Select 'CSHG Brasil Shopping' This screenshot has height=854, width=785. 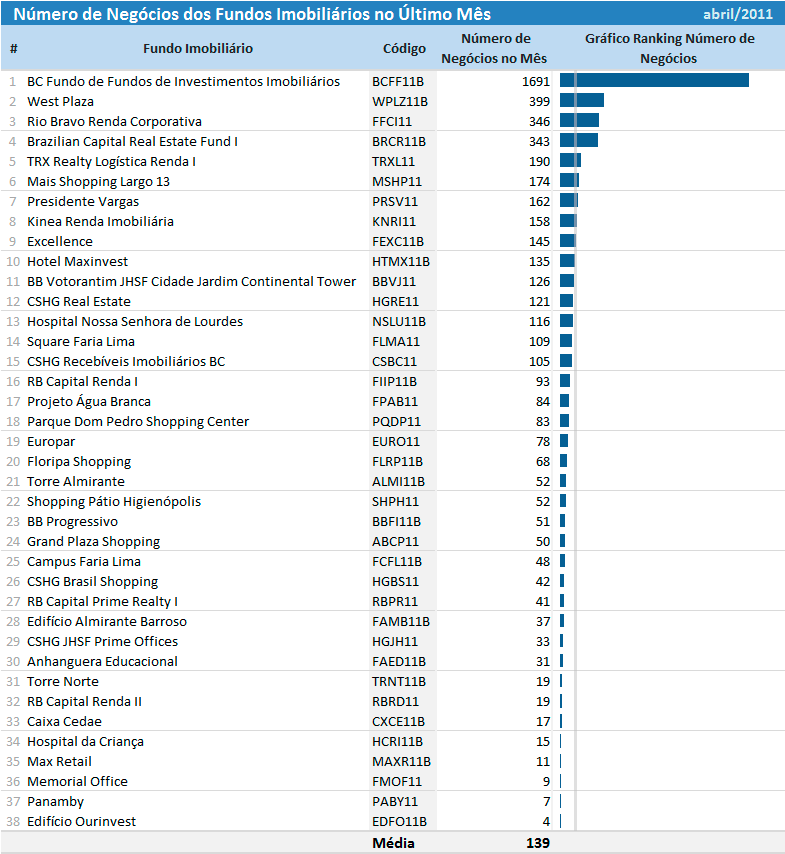(93, 582)
